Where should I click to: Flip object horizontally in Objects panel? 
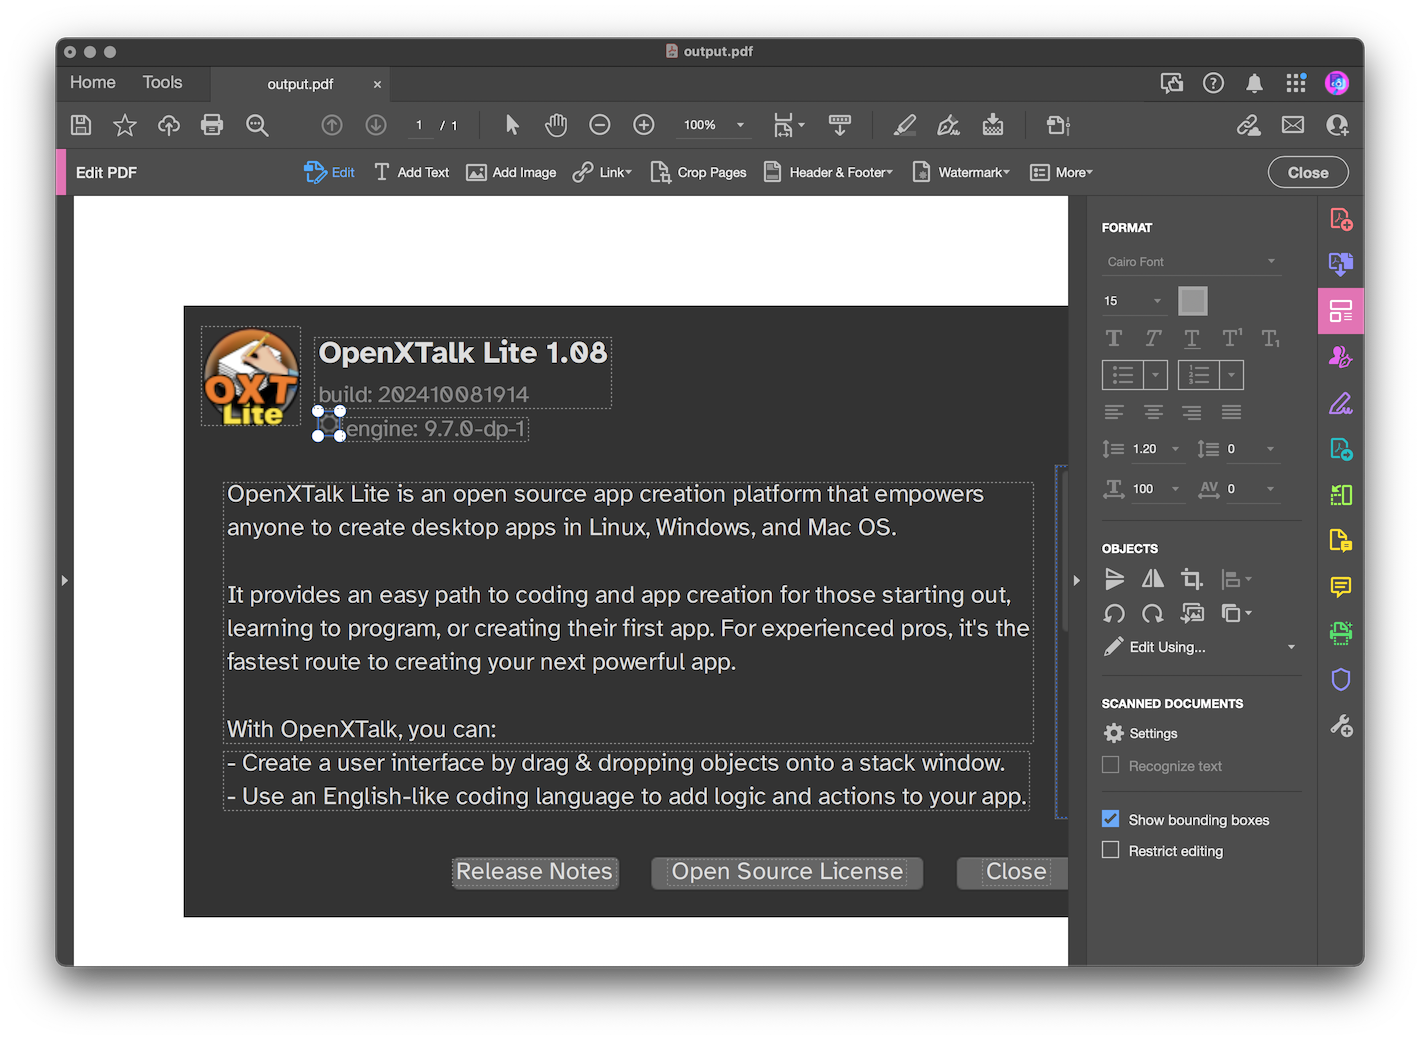point(1153,579)
